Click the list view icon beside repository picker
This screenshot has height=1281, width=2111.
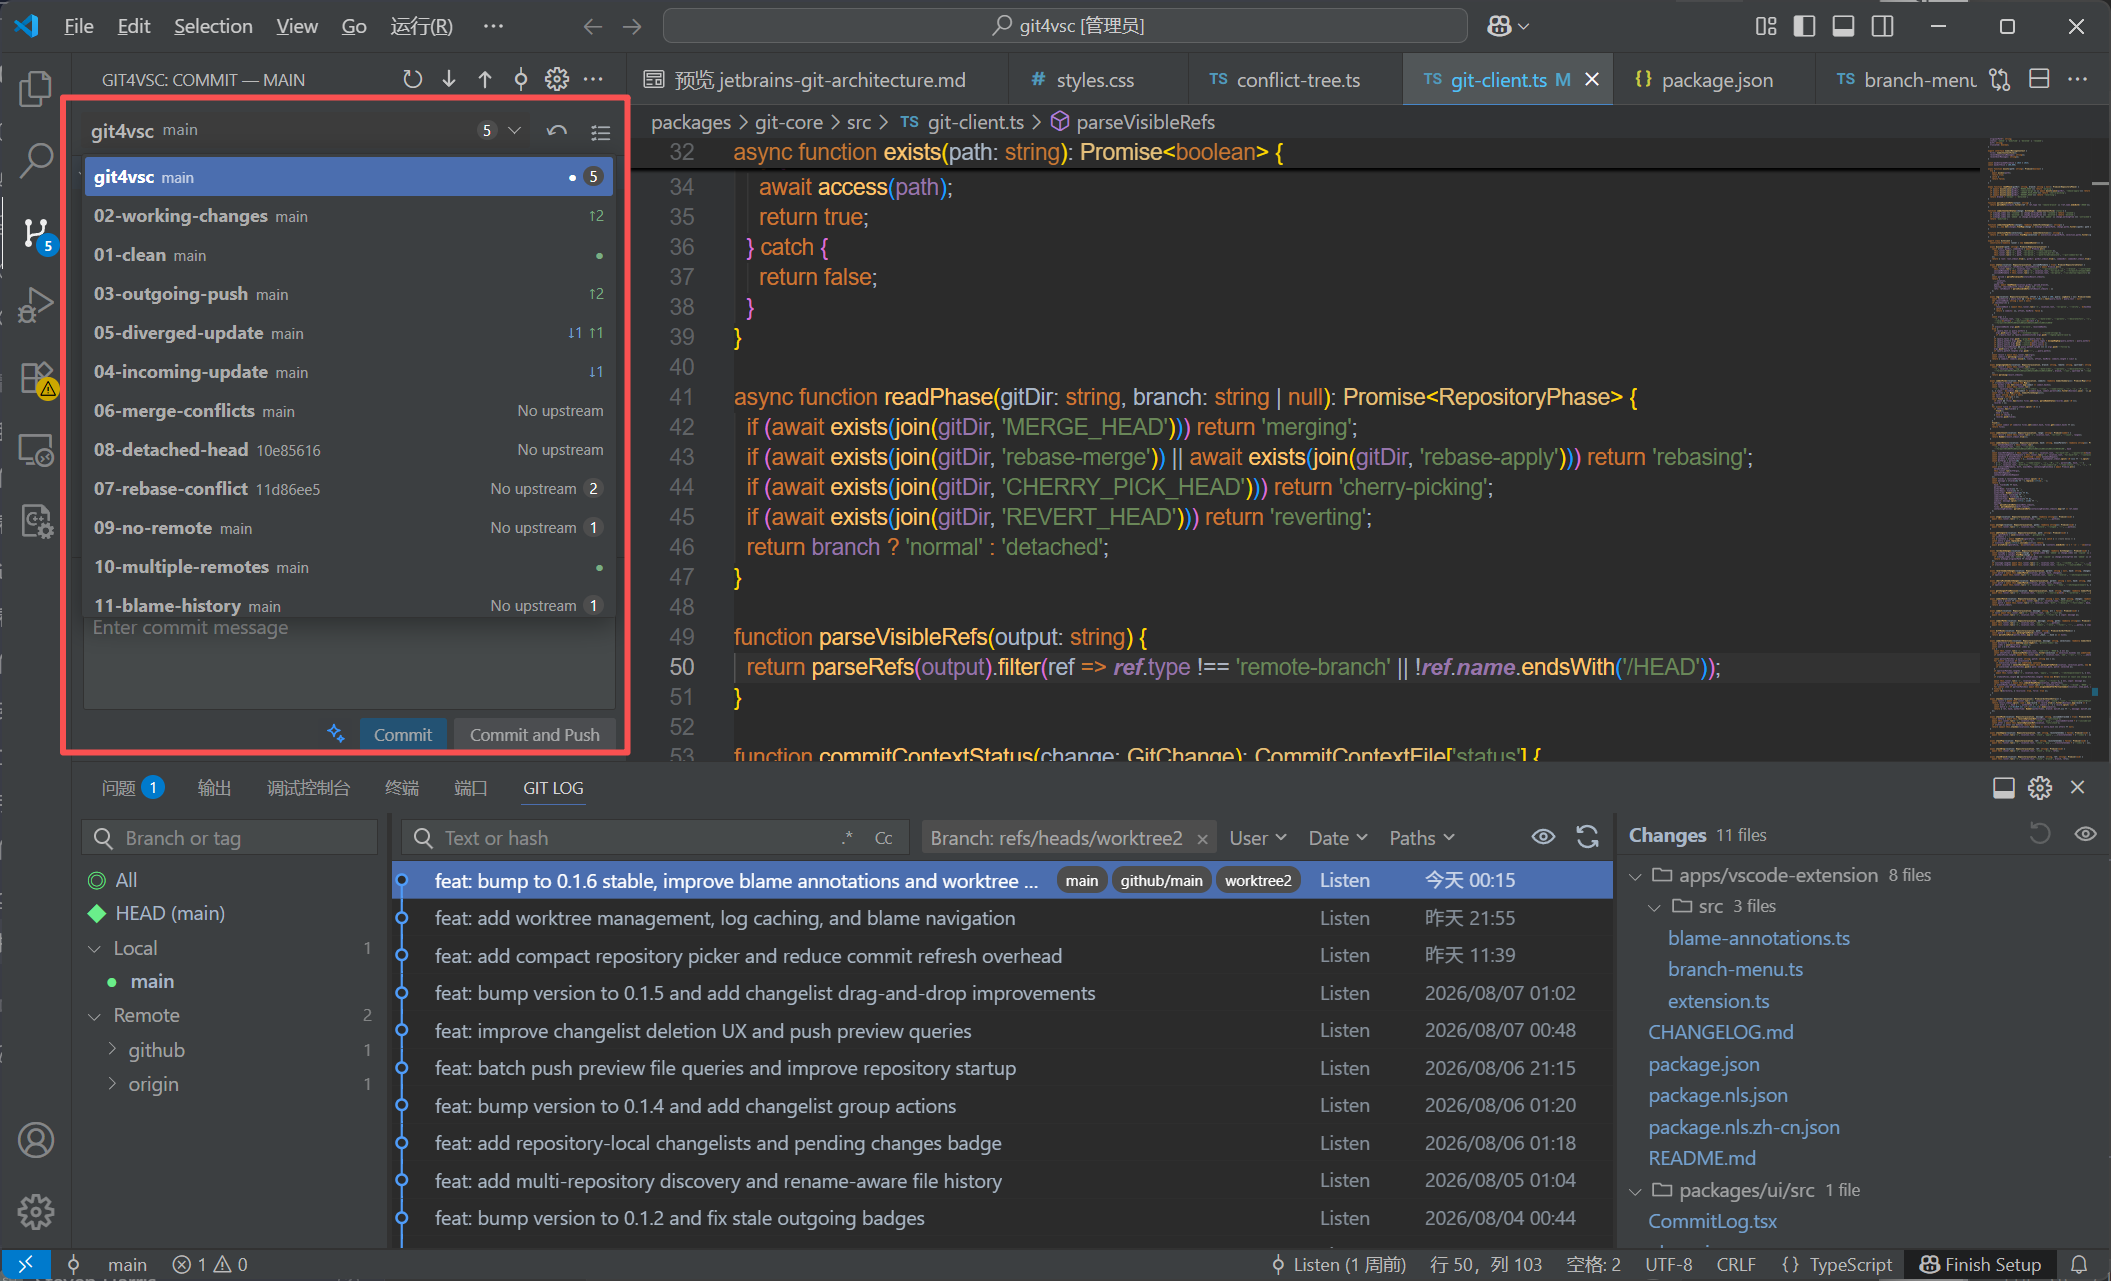pyautogui.click(x=600, y=131)
